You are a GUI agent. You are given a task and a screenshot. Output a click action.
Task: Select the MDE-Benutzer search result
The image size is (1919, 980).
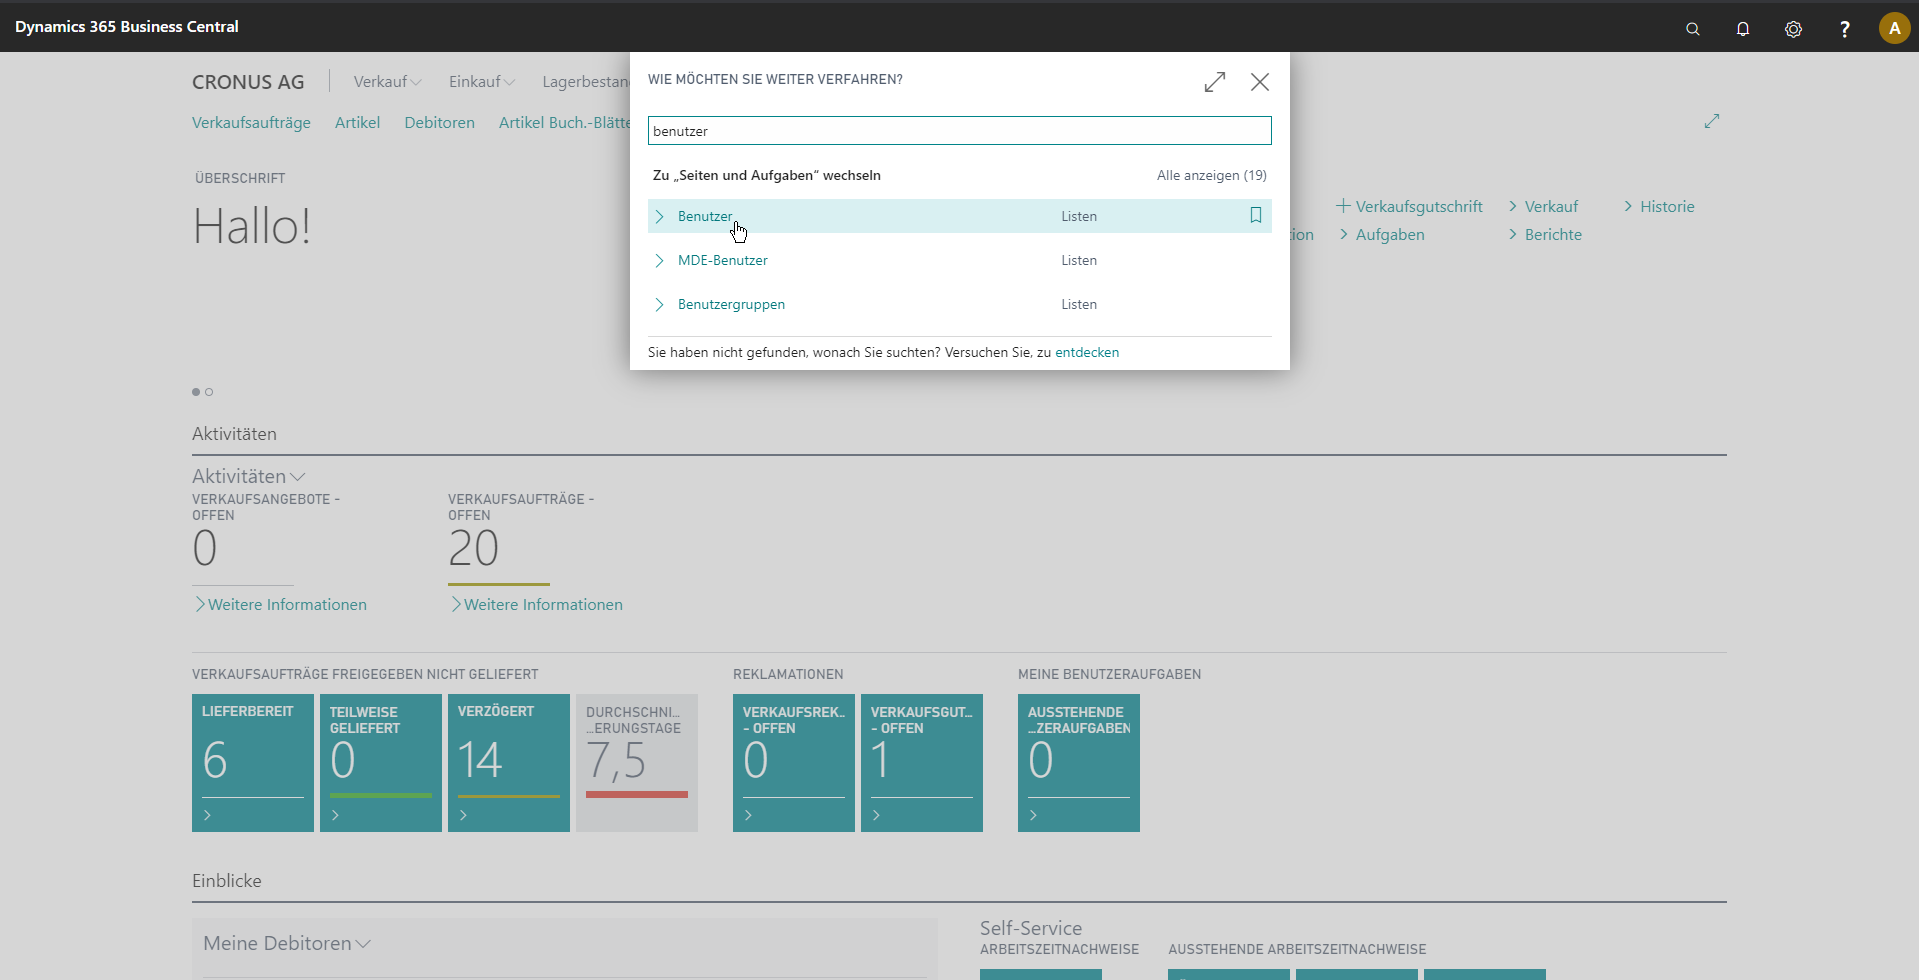722,260
